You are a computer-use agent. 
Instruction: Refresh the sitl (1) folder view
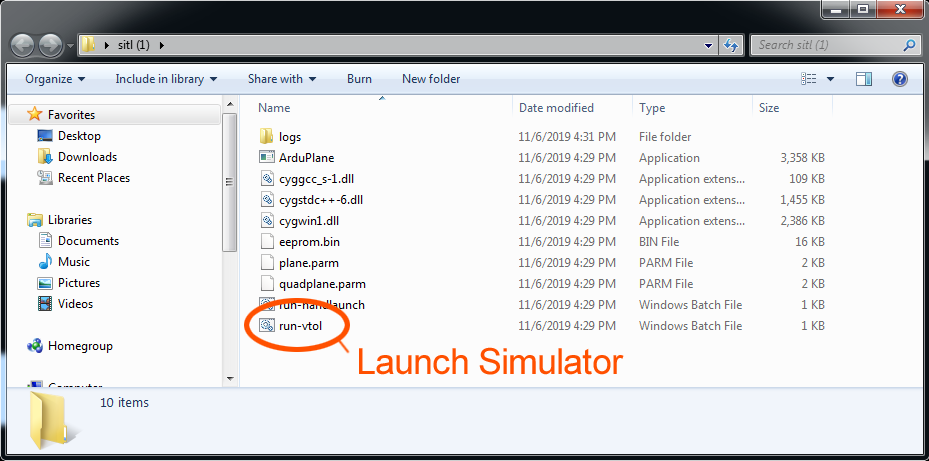[732, 45]
